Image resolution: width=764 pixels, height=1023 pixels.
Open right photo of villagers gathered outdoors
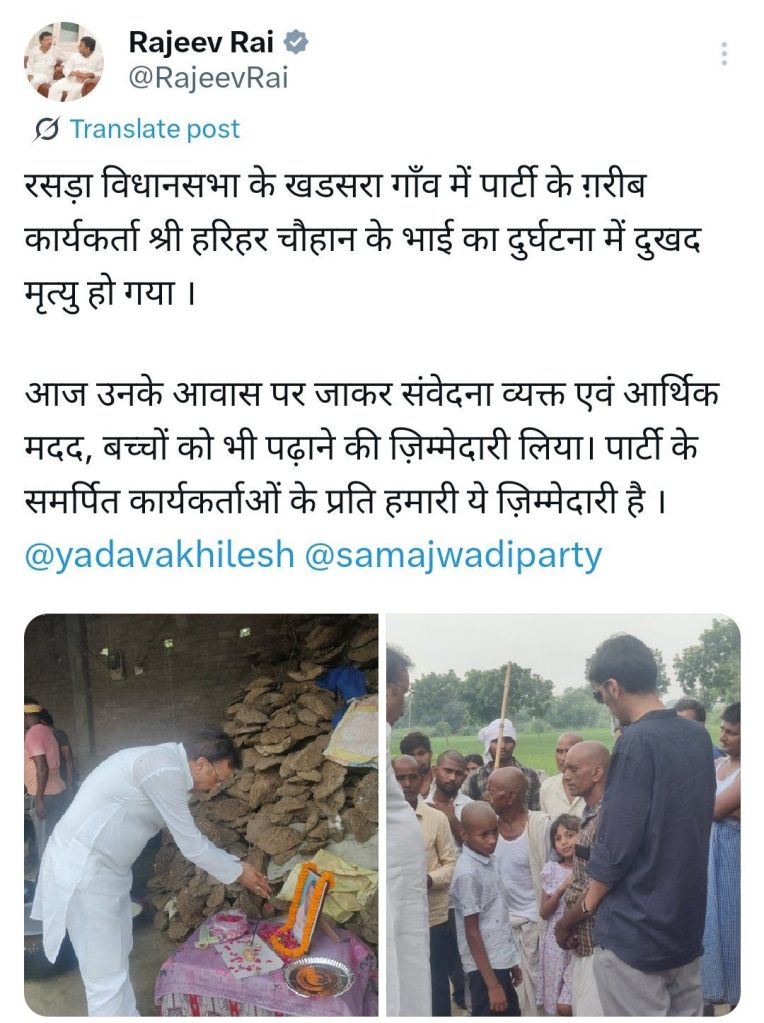coord(564,814)
